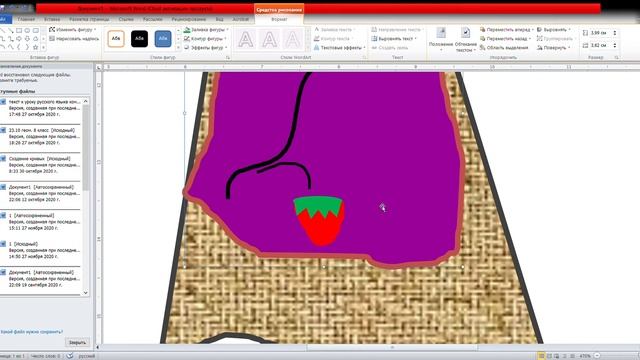
Task: Choose the down block arrow shape
Action: click(27, 39)
